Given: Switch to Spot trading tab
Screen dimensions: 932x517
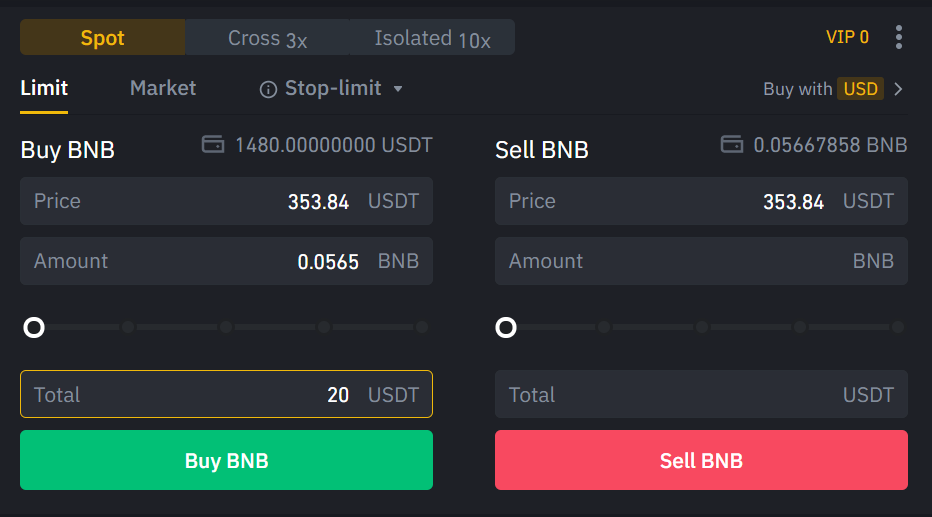Looking at the screenshot, I should click(103, 38).
